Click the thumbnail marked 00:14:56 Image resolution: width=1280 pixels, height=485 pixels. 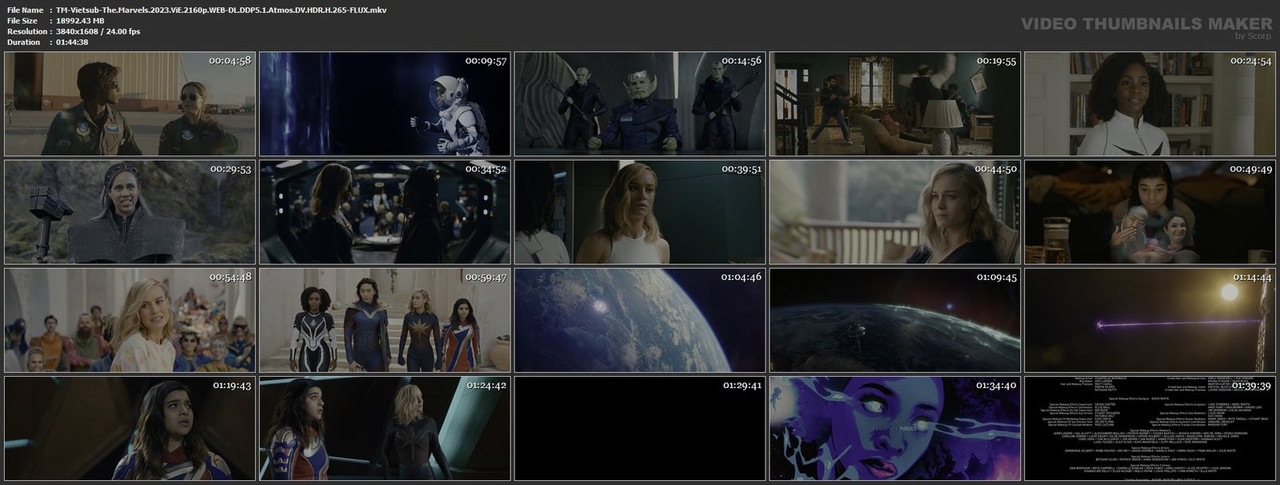coord(639,103)
